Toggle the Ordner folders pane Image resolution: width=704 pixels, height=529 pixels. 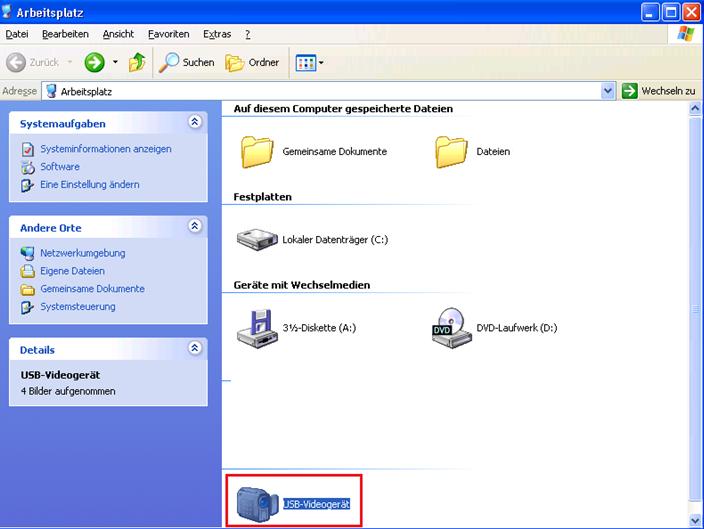coord(252,62)
